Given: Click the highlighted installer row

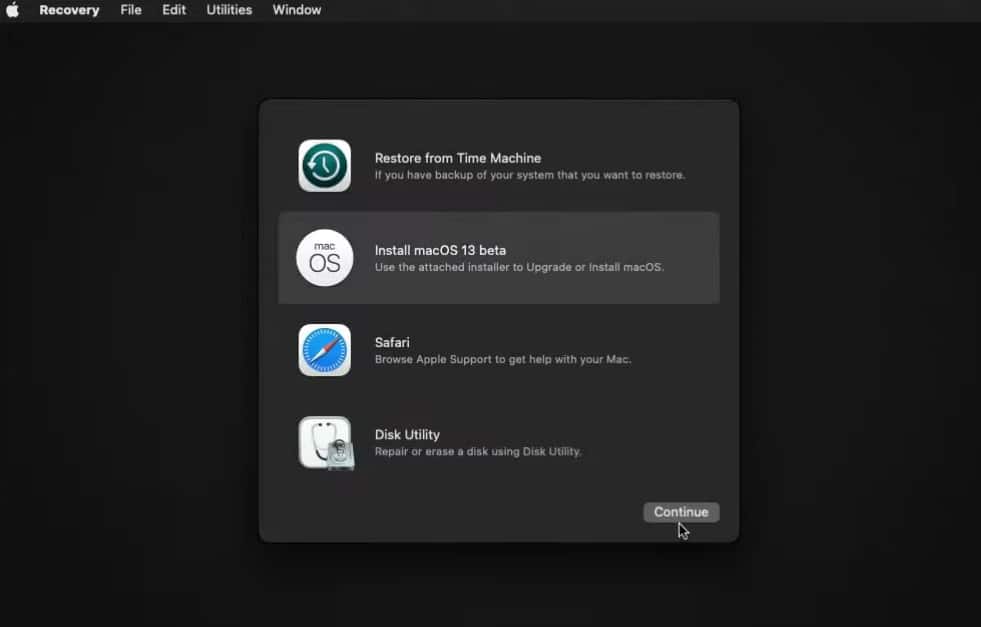Looking at the screenshot, I should (498, 257).
